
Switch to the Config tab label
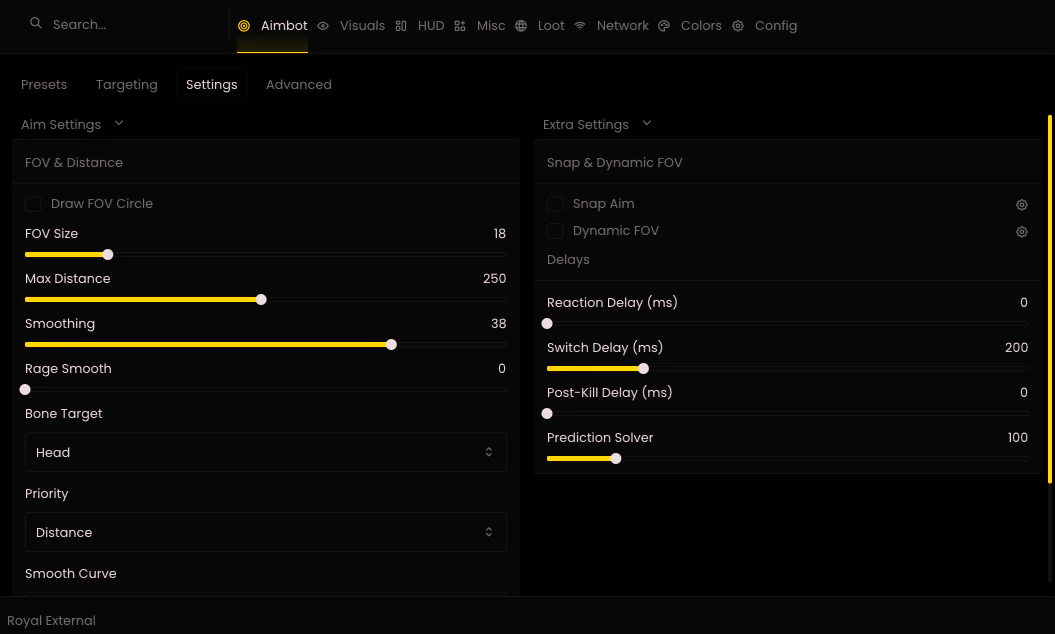pos(776,26)
